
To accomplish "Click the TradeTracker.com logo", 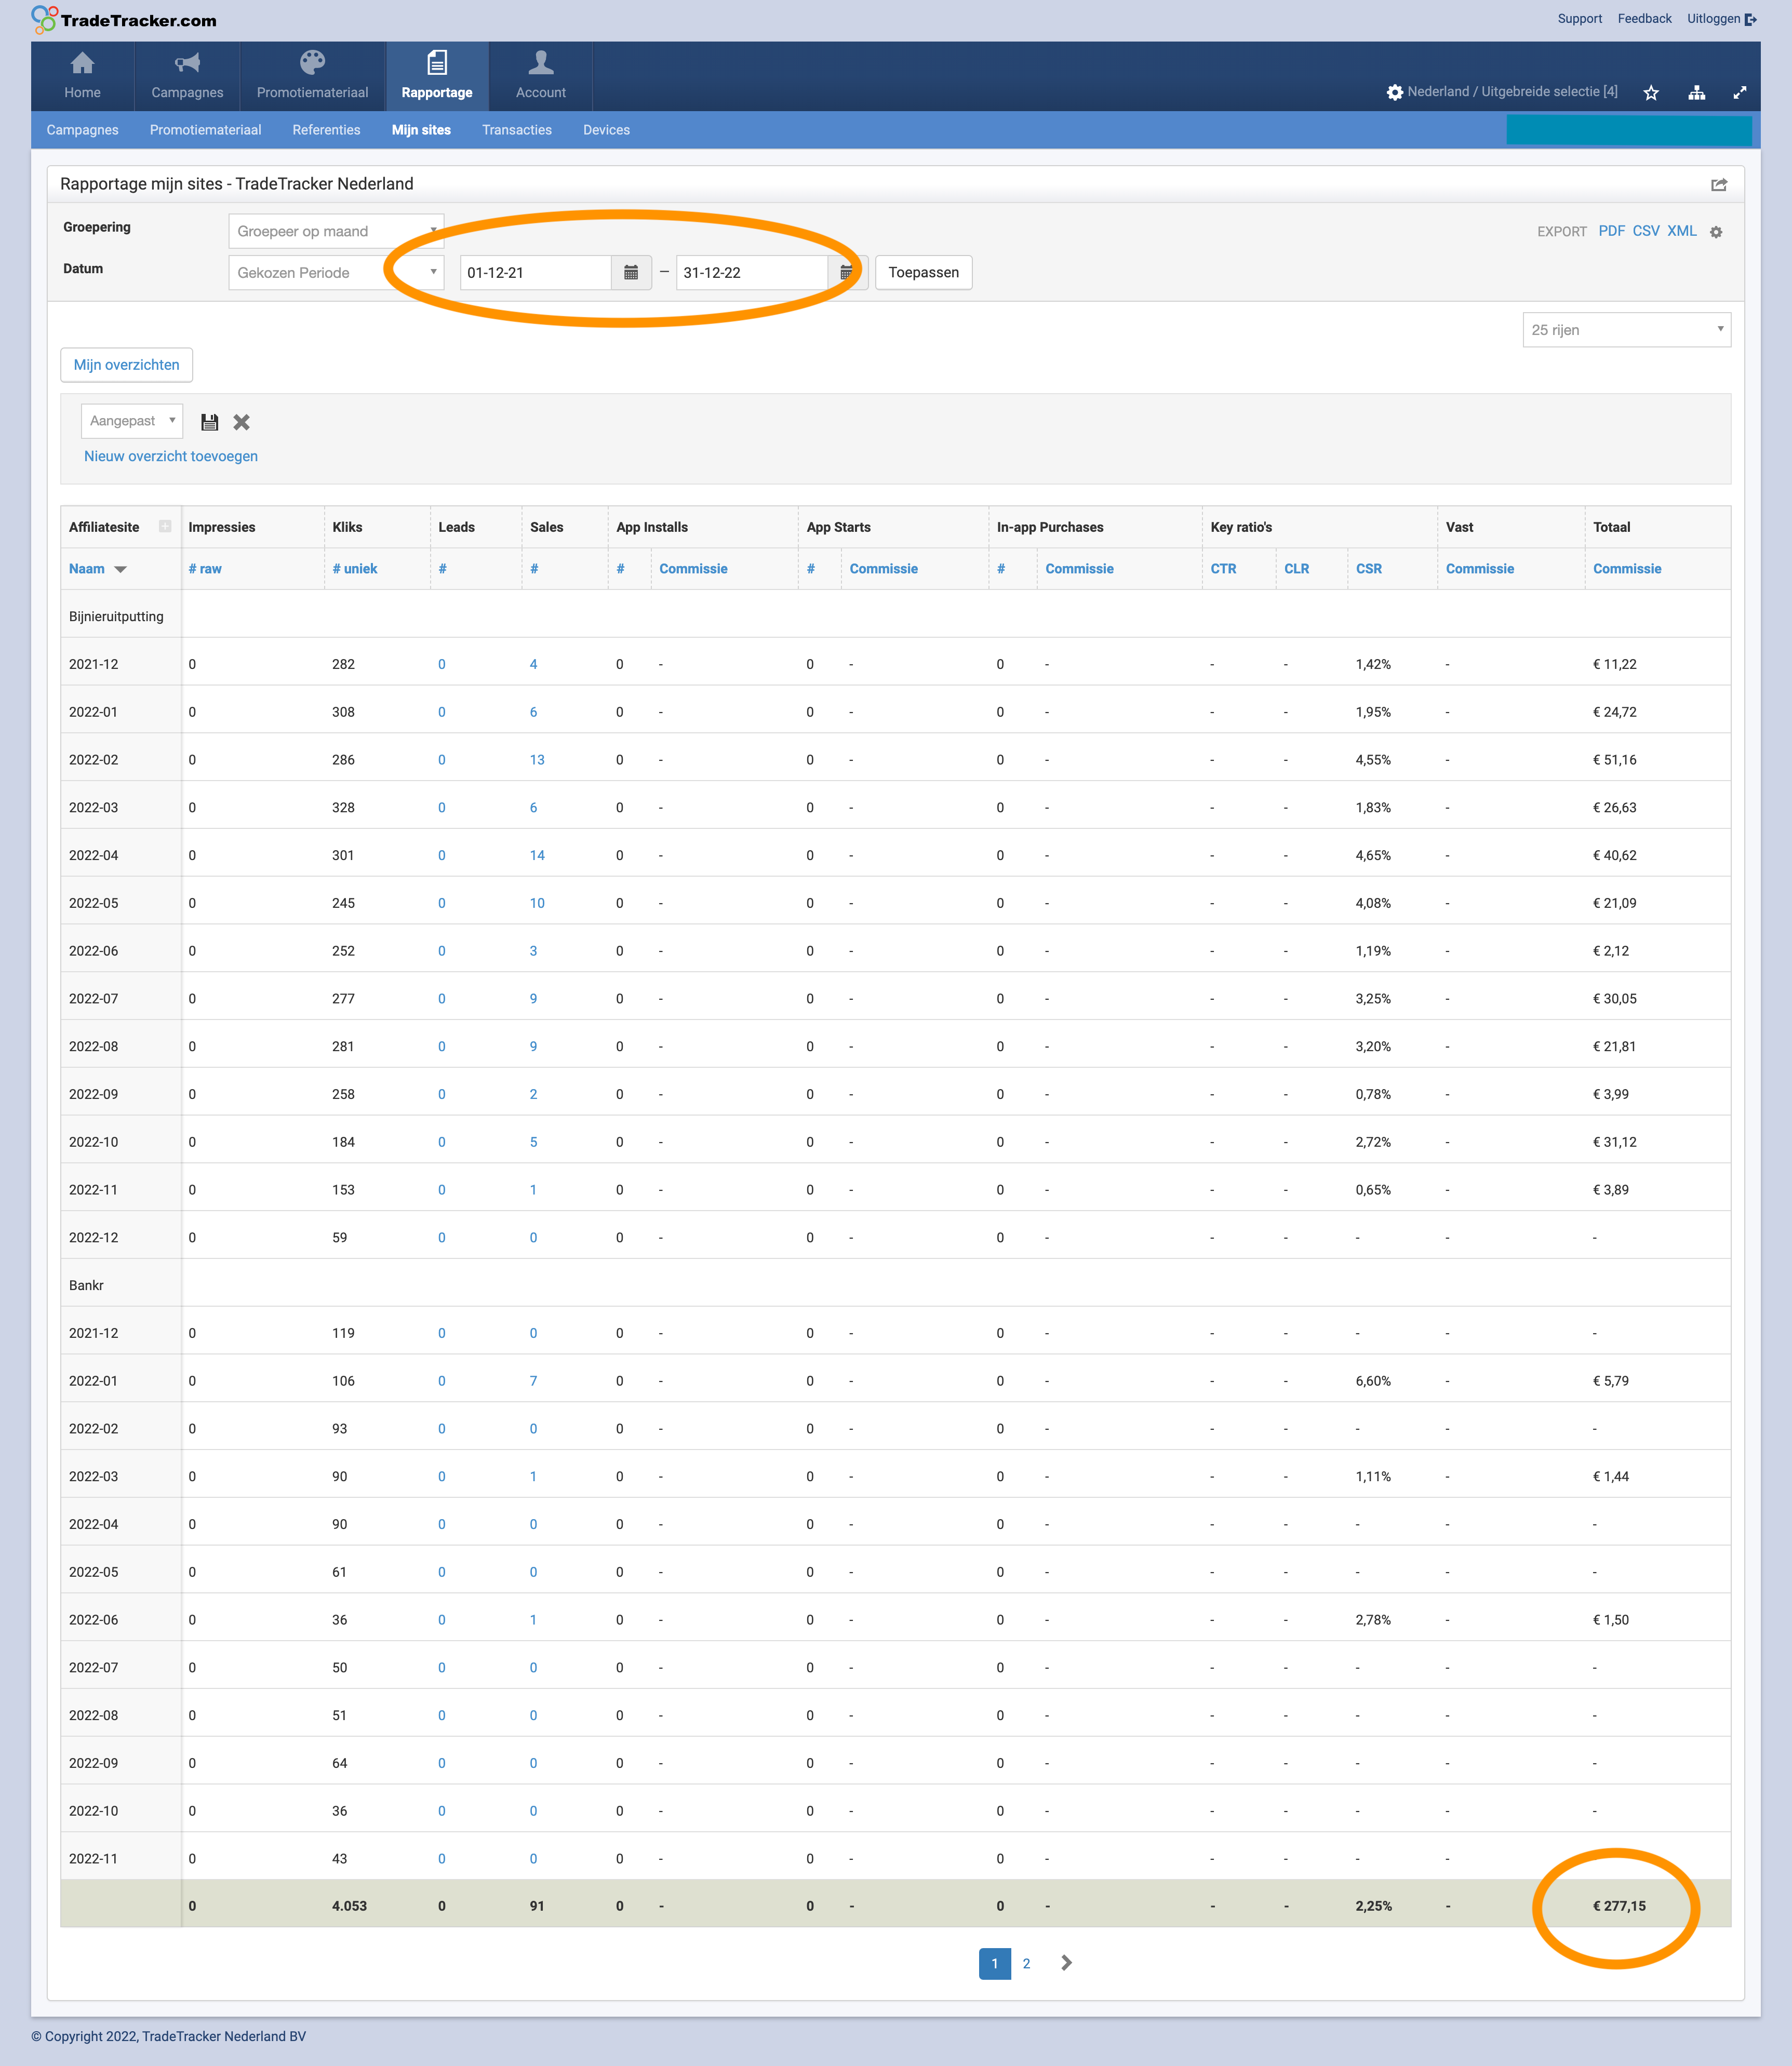I will point(124,20).
